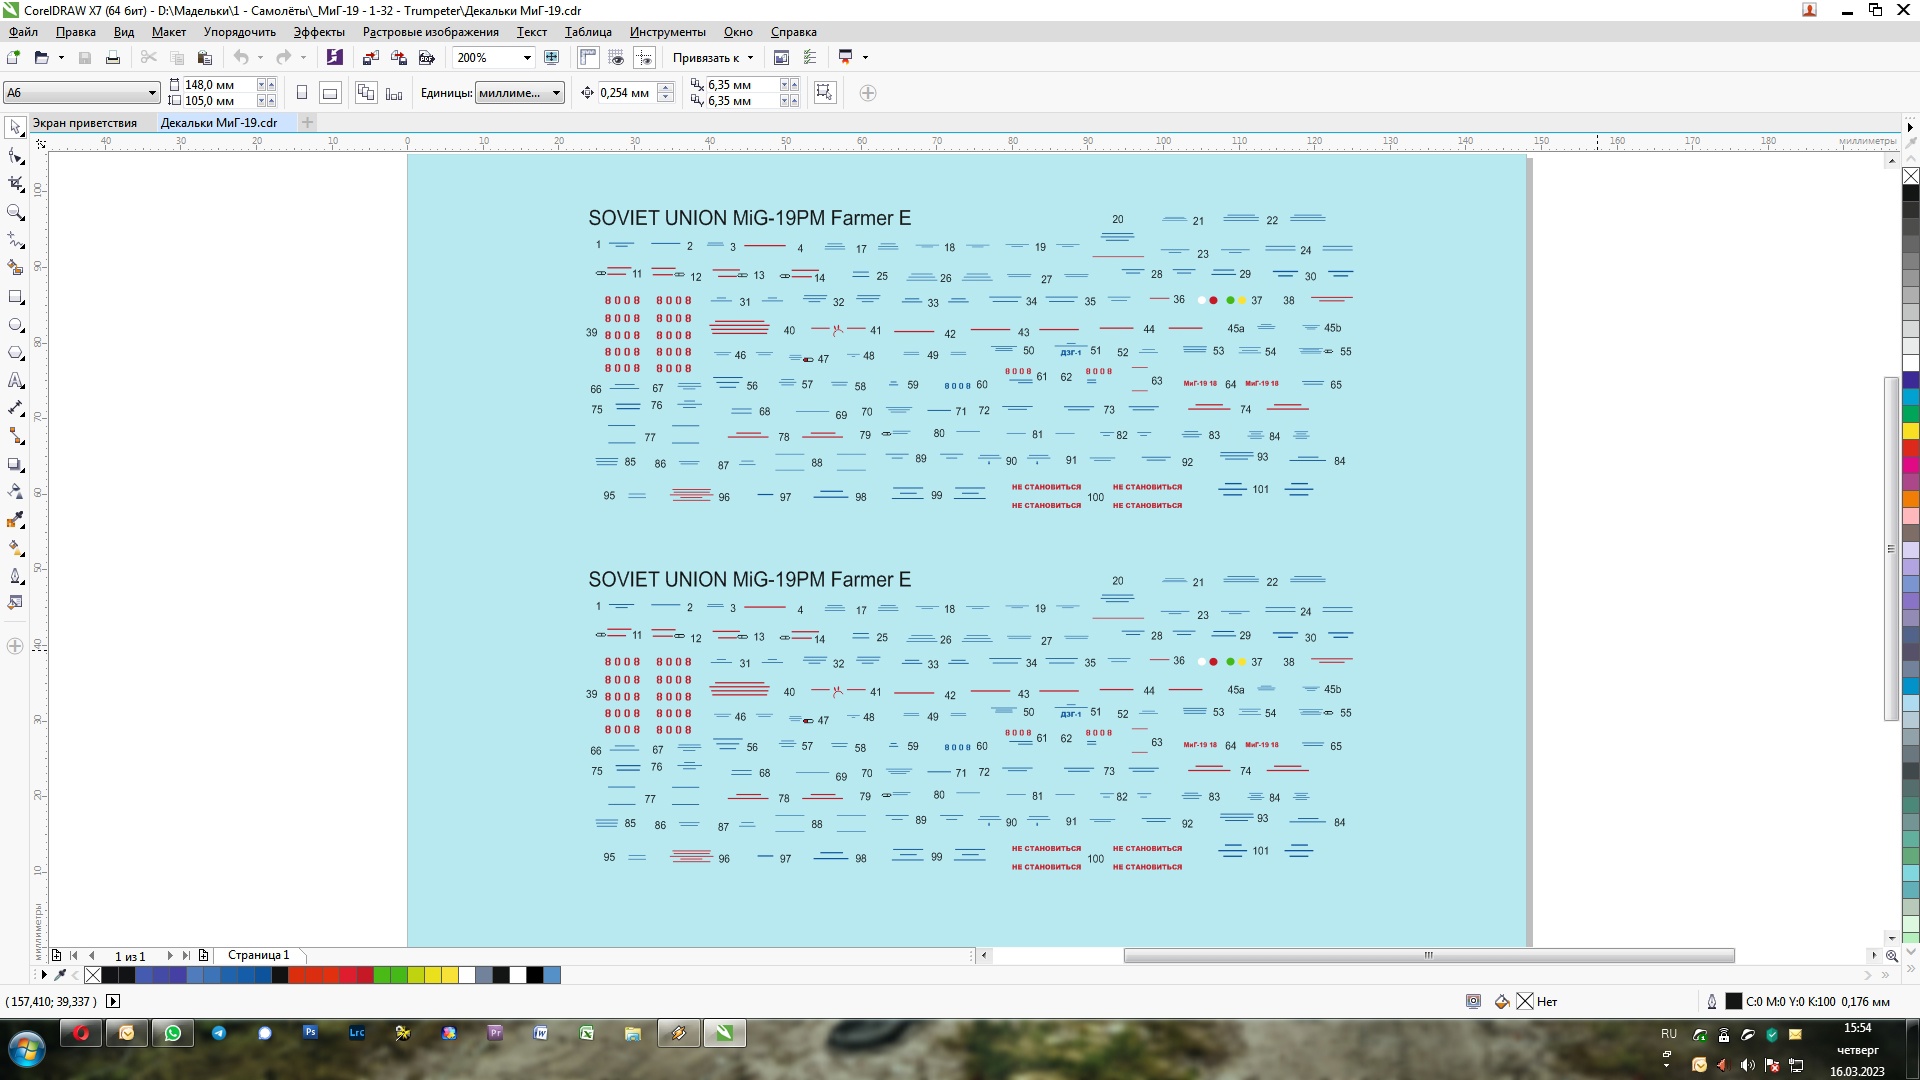Click the Print icon in toolbar

coord(113,58)
